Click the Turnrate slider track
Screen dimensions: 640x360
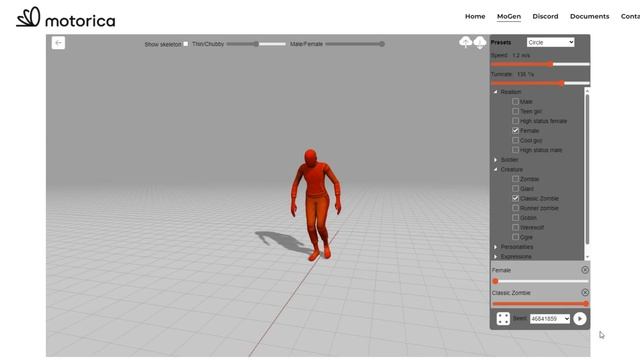click(x=540, y=83)
